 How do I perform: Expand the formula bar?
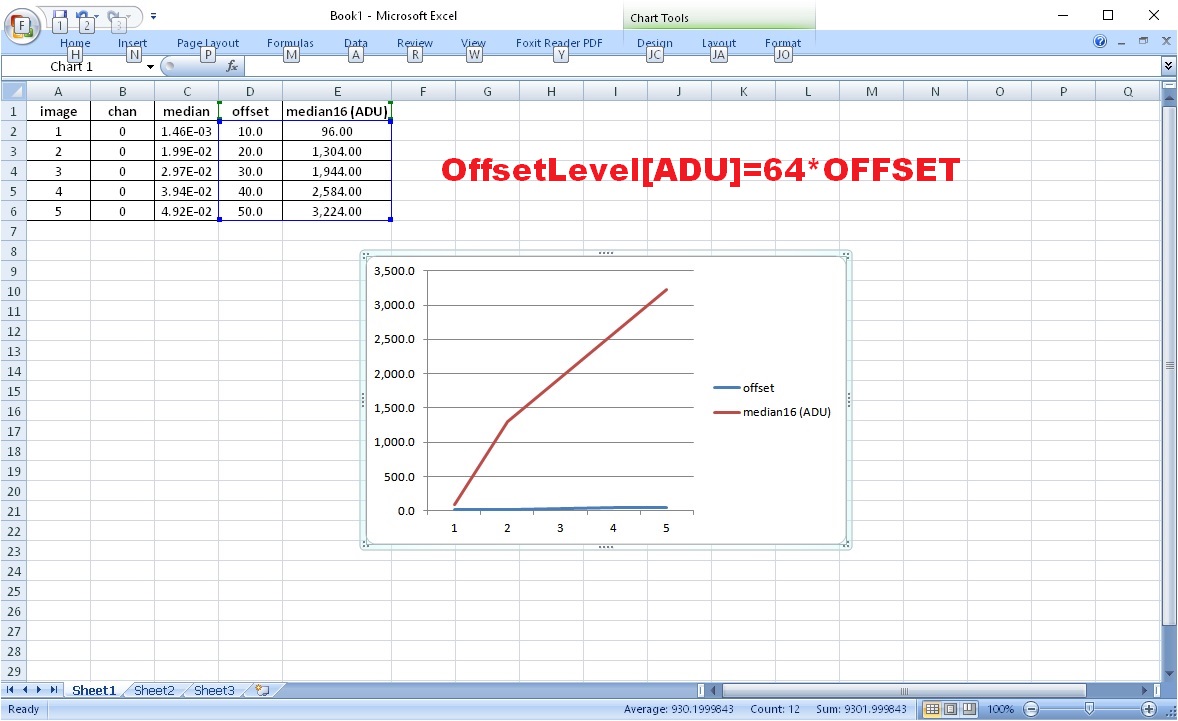pos(1168,66)
